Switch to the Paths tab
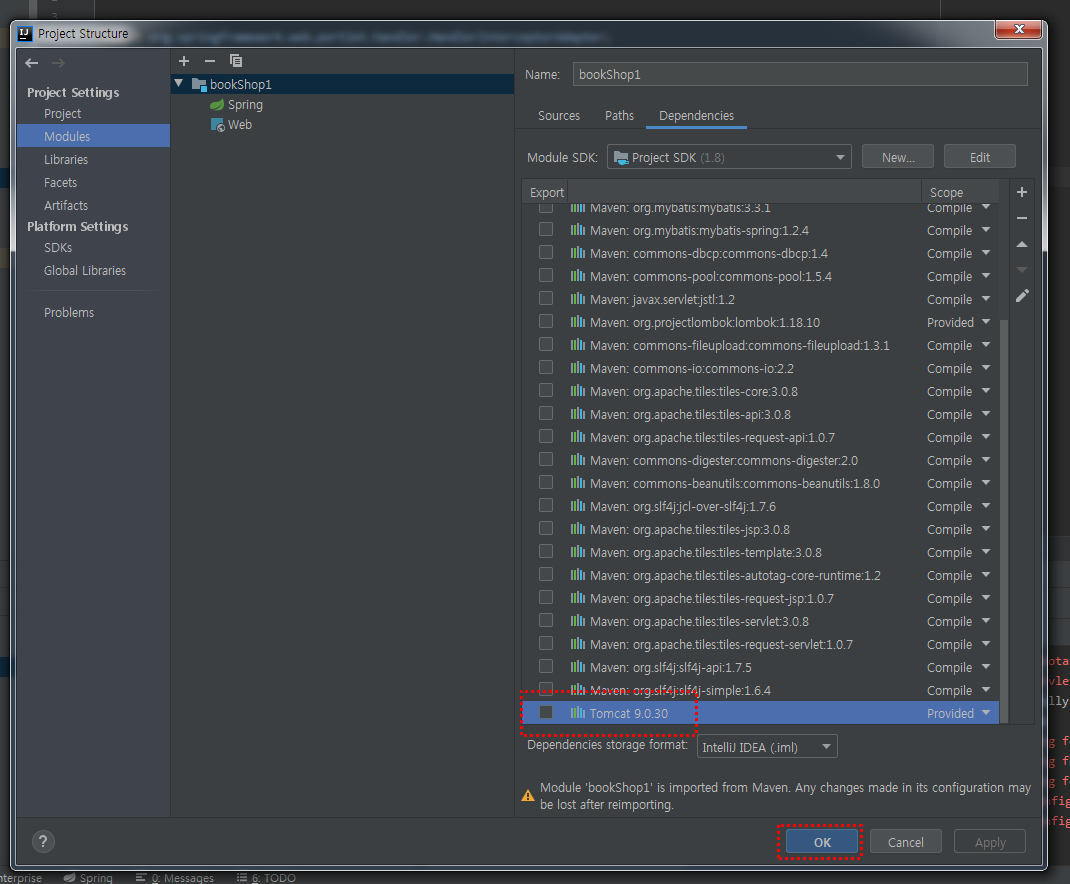The image size is (1070, 884). click(x=619, y=115)
